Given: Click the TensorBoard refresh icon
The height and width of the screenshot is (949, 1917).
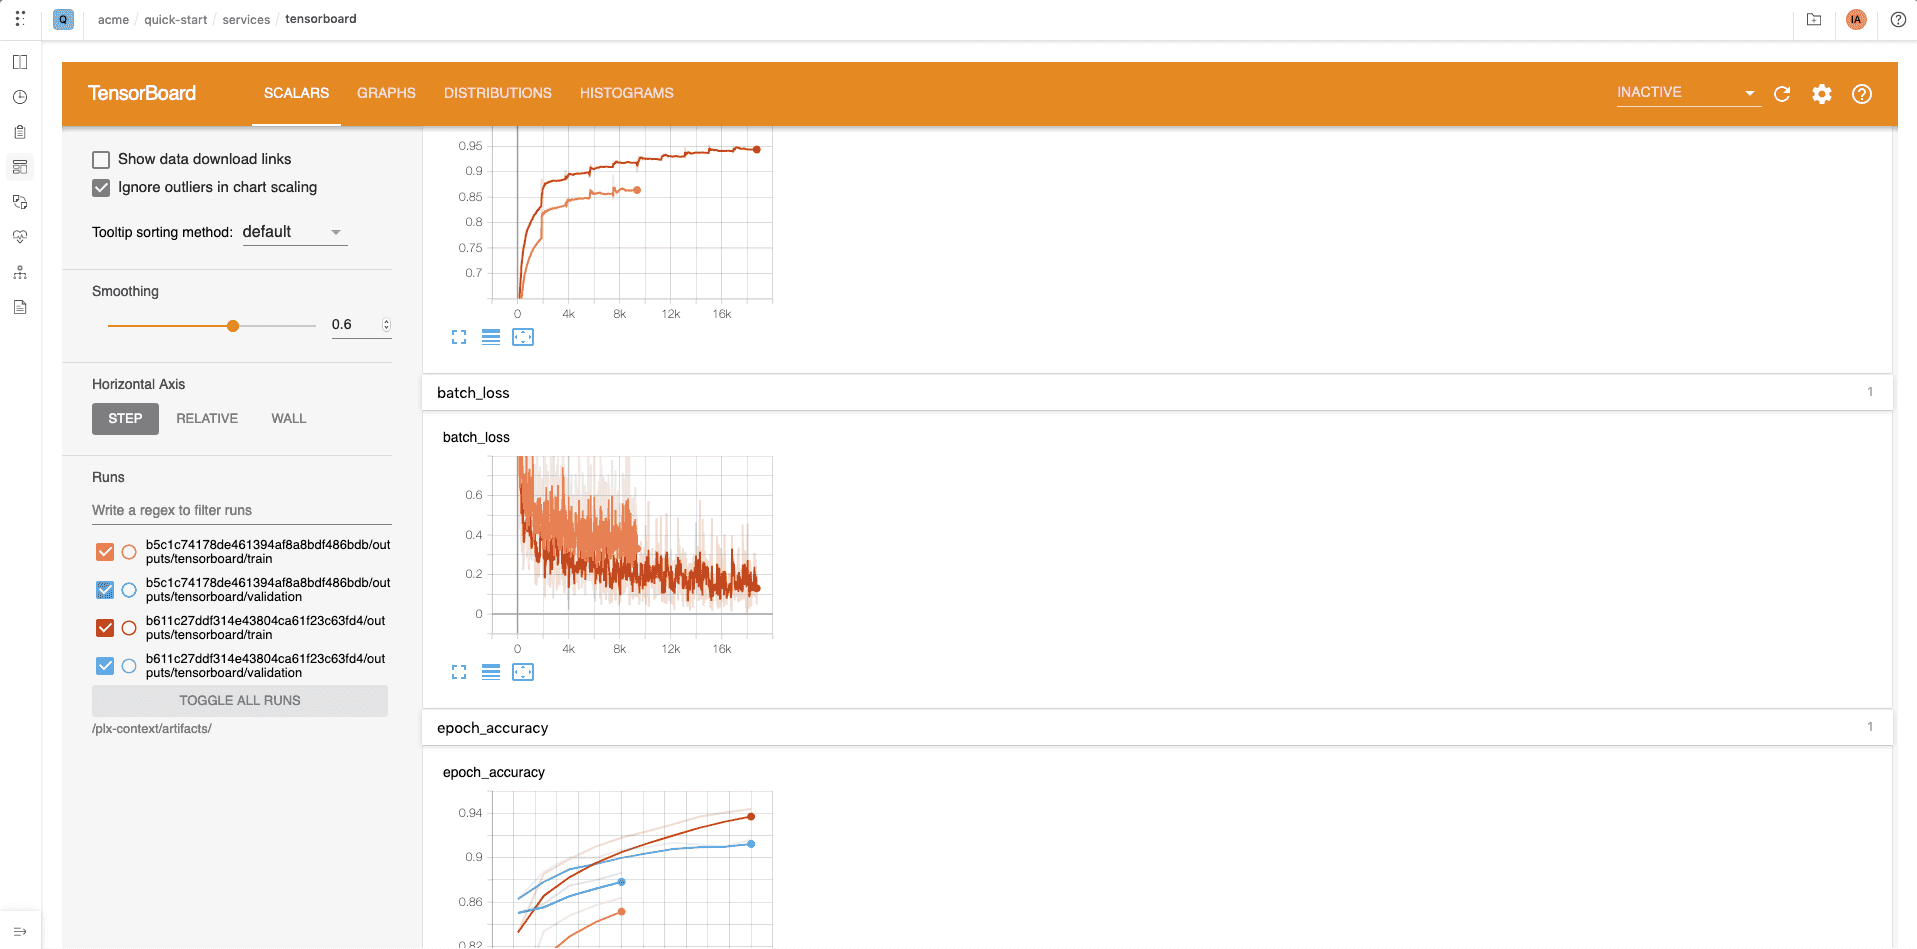Looking at the screenshot, I should coord(1782,93).
